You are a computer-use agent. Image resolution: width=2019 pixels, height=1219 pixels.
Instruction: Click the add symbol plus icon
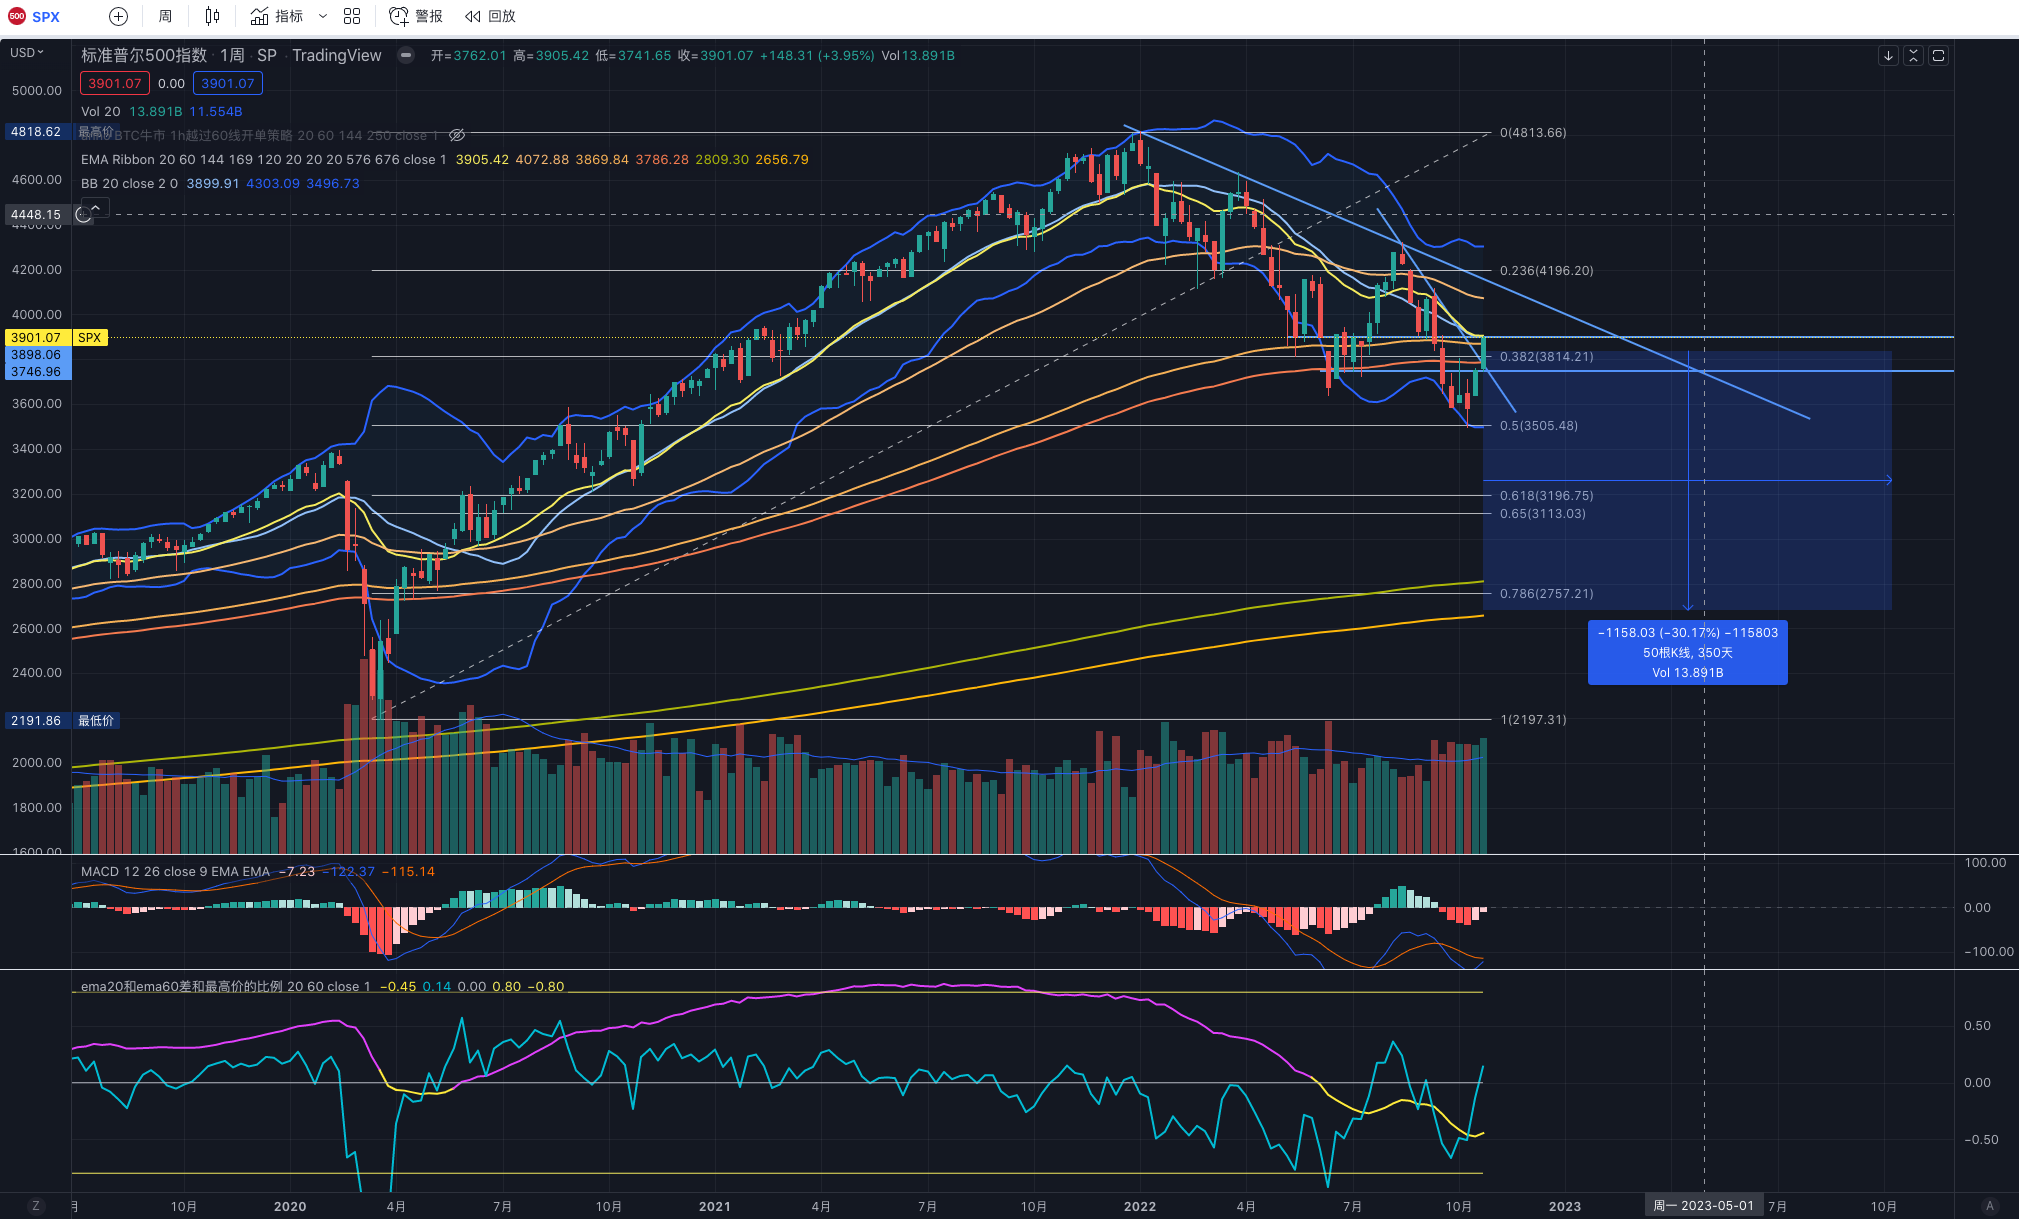(118, 16)
